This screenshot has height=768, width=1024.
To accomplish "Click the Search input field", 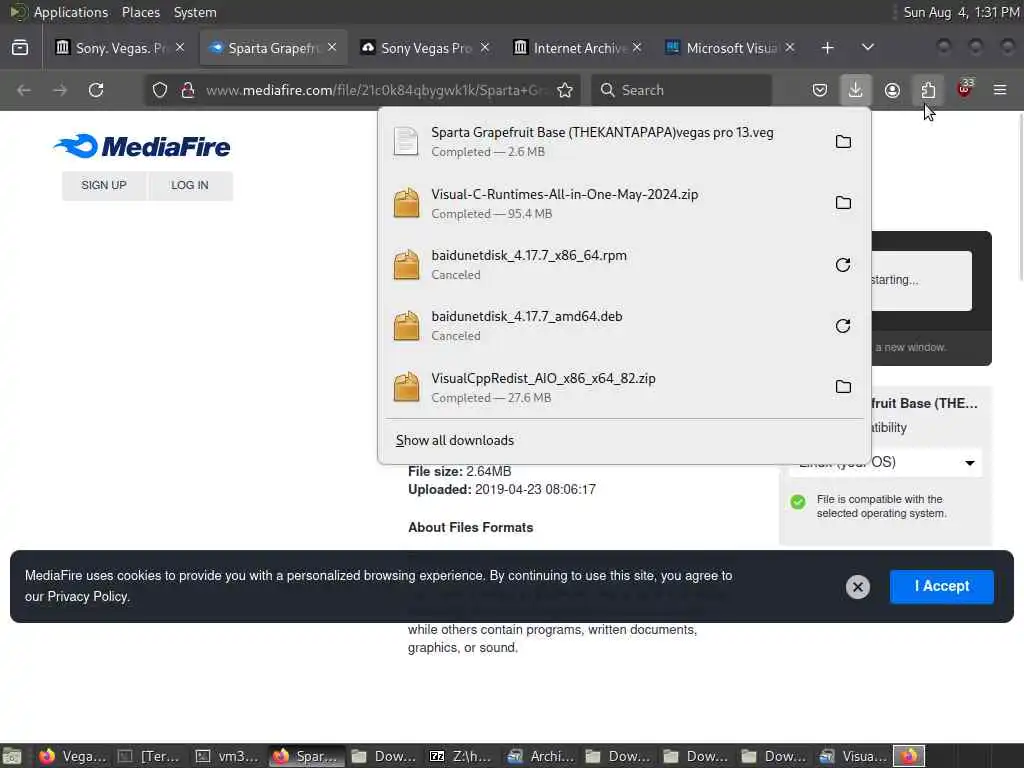I will (681, 90).
